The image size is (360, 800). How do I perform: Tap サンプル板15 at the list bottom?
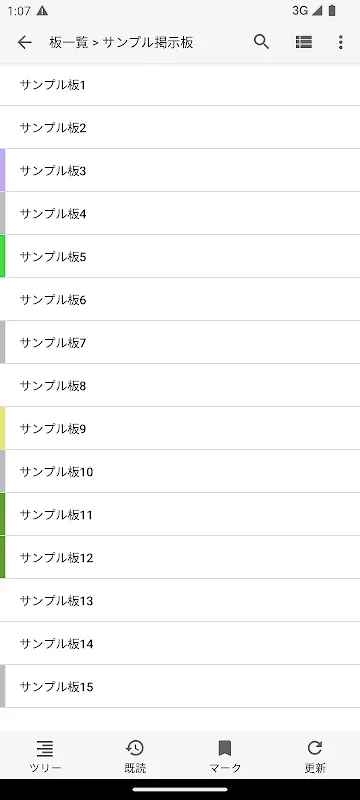point(180,686)
